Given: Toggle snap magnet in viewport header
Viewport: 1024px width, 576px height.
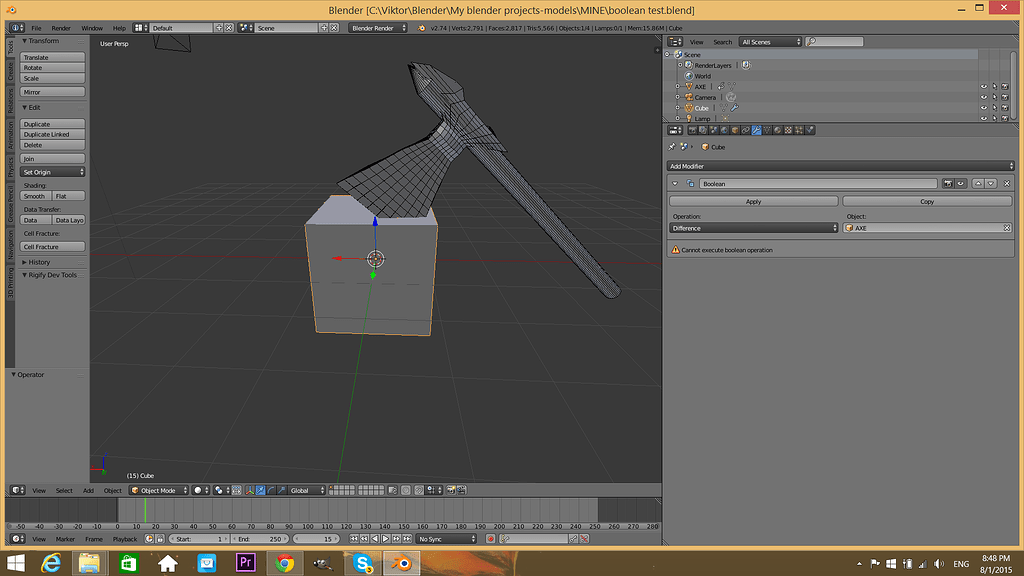Looking at the screenshot, I should point(419,490).
